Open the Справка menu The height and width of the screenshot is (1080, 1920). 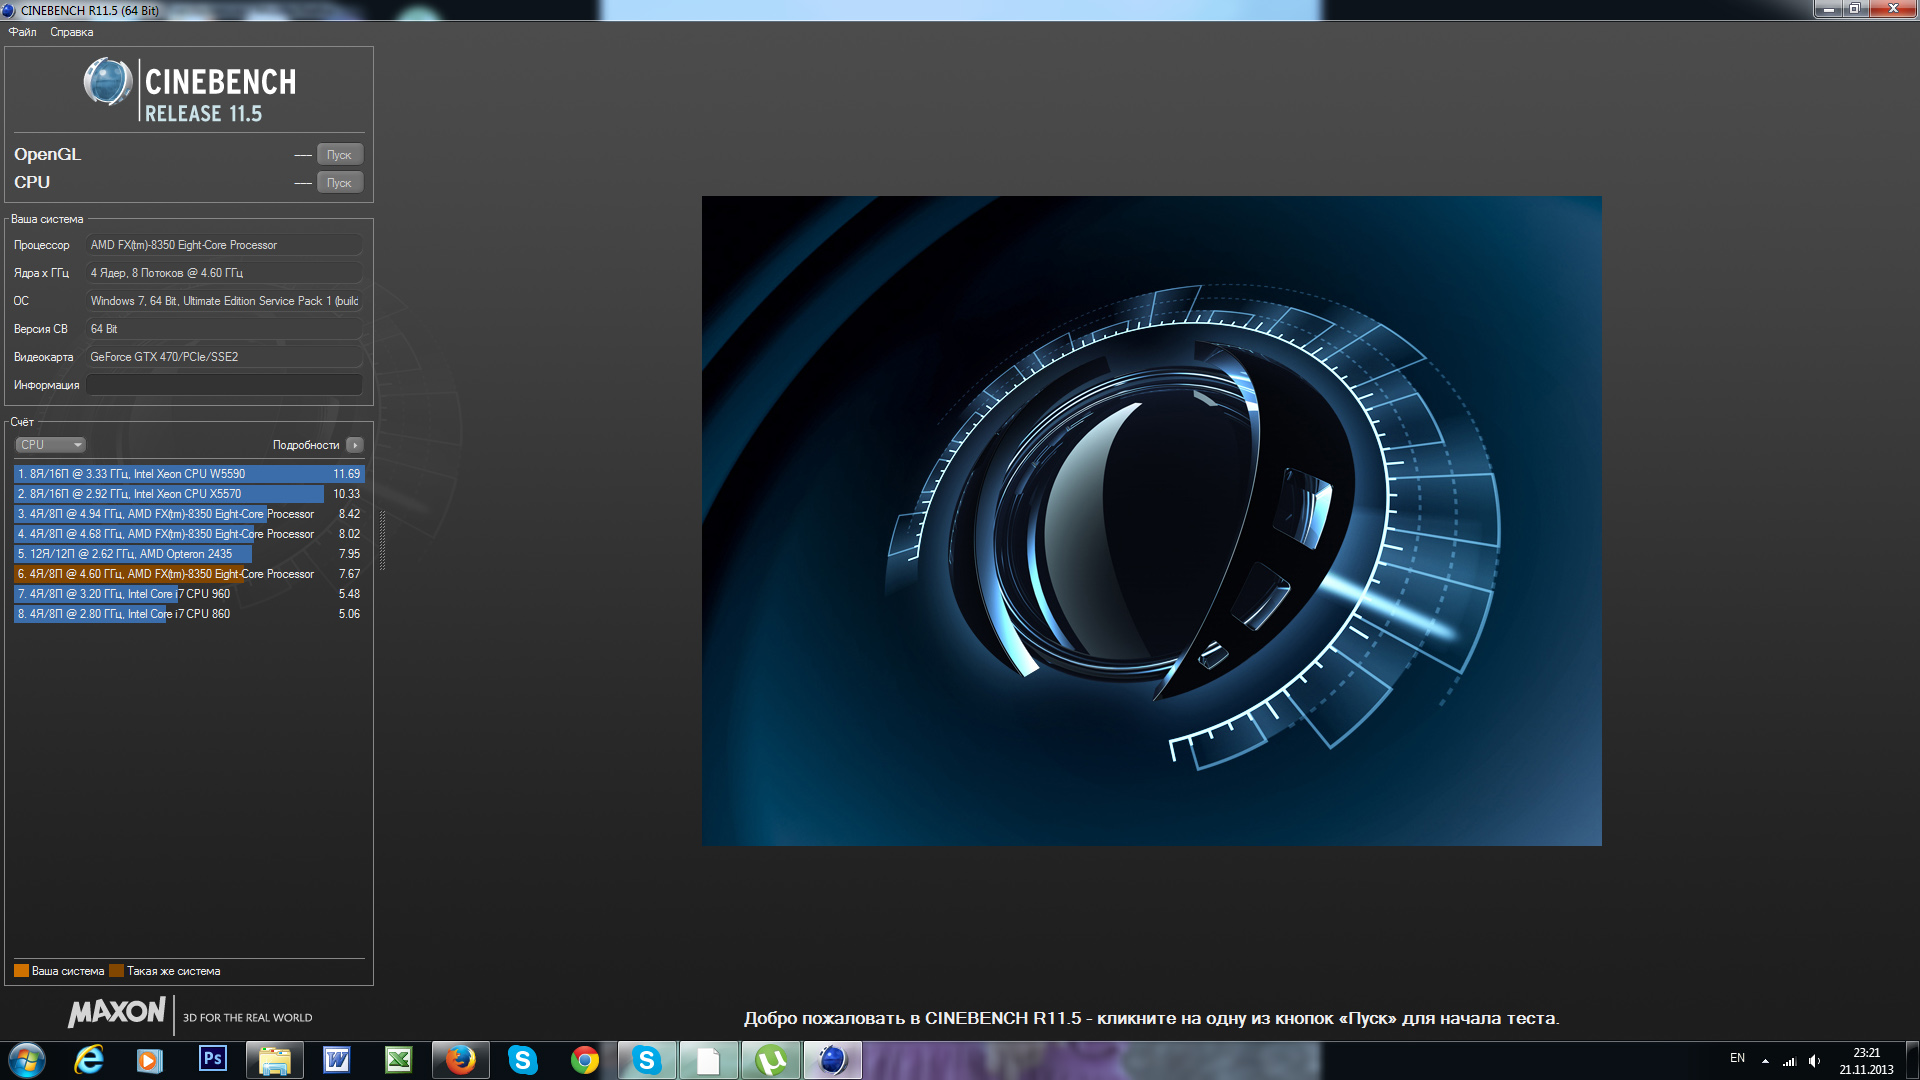point(71,32)
